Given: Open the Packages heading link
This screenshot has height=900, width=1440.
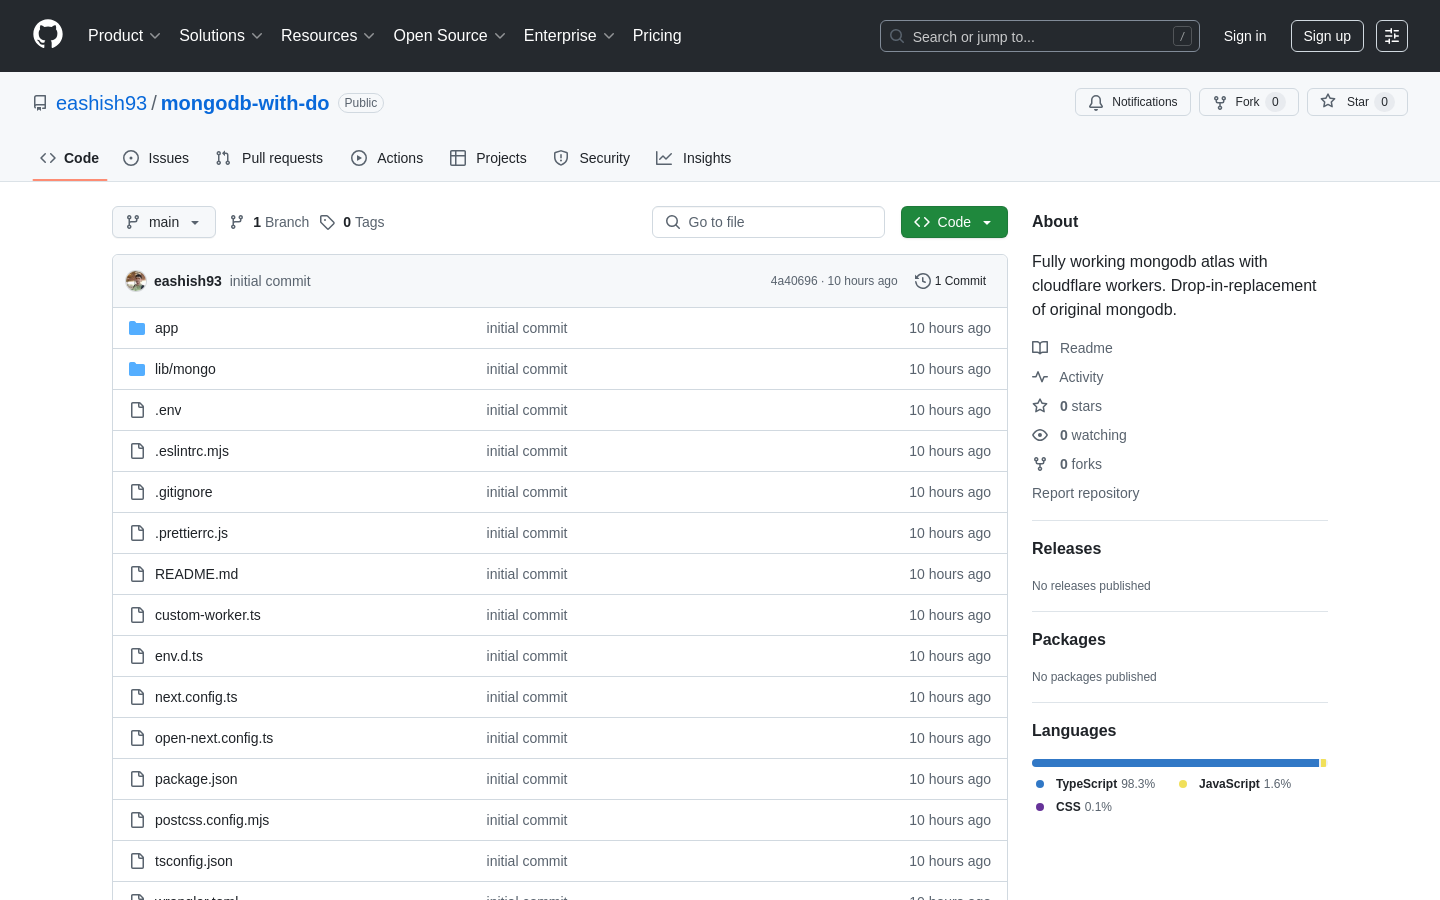Looking at the screenshot, I should coord(1069,640).
